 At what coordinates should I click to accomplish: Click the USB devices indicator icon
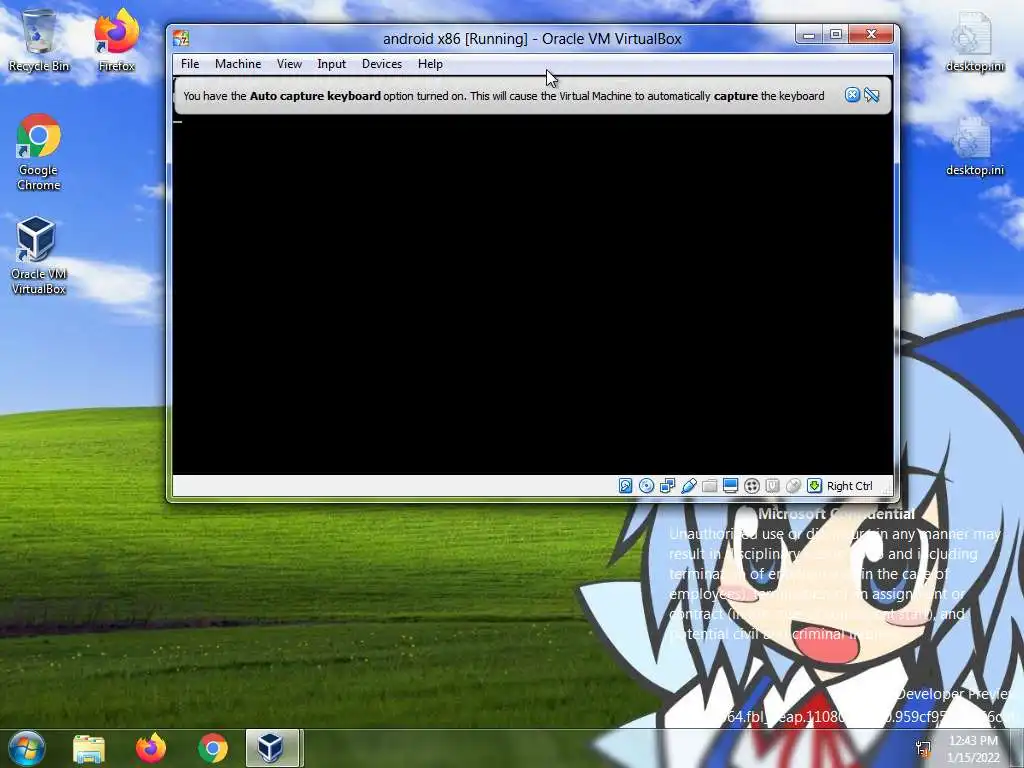(688, 485)
